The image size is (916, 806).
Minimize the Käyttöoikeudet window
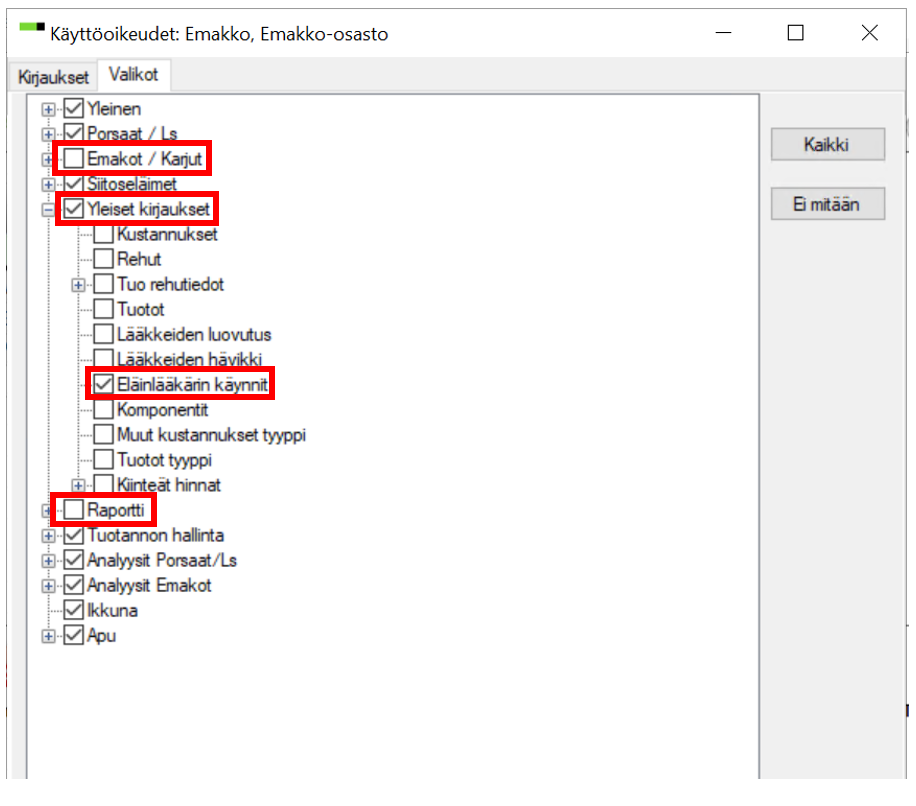coord(723,33)
